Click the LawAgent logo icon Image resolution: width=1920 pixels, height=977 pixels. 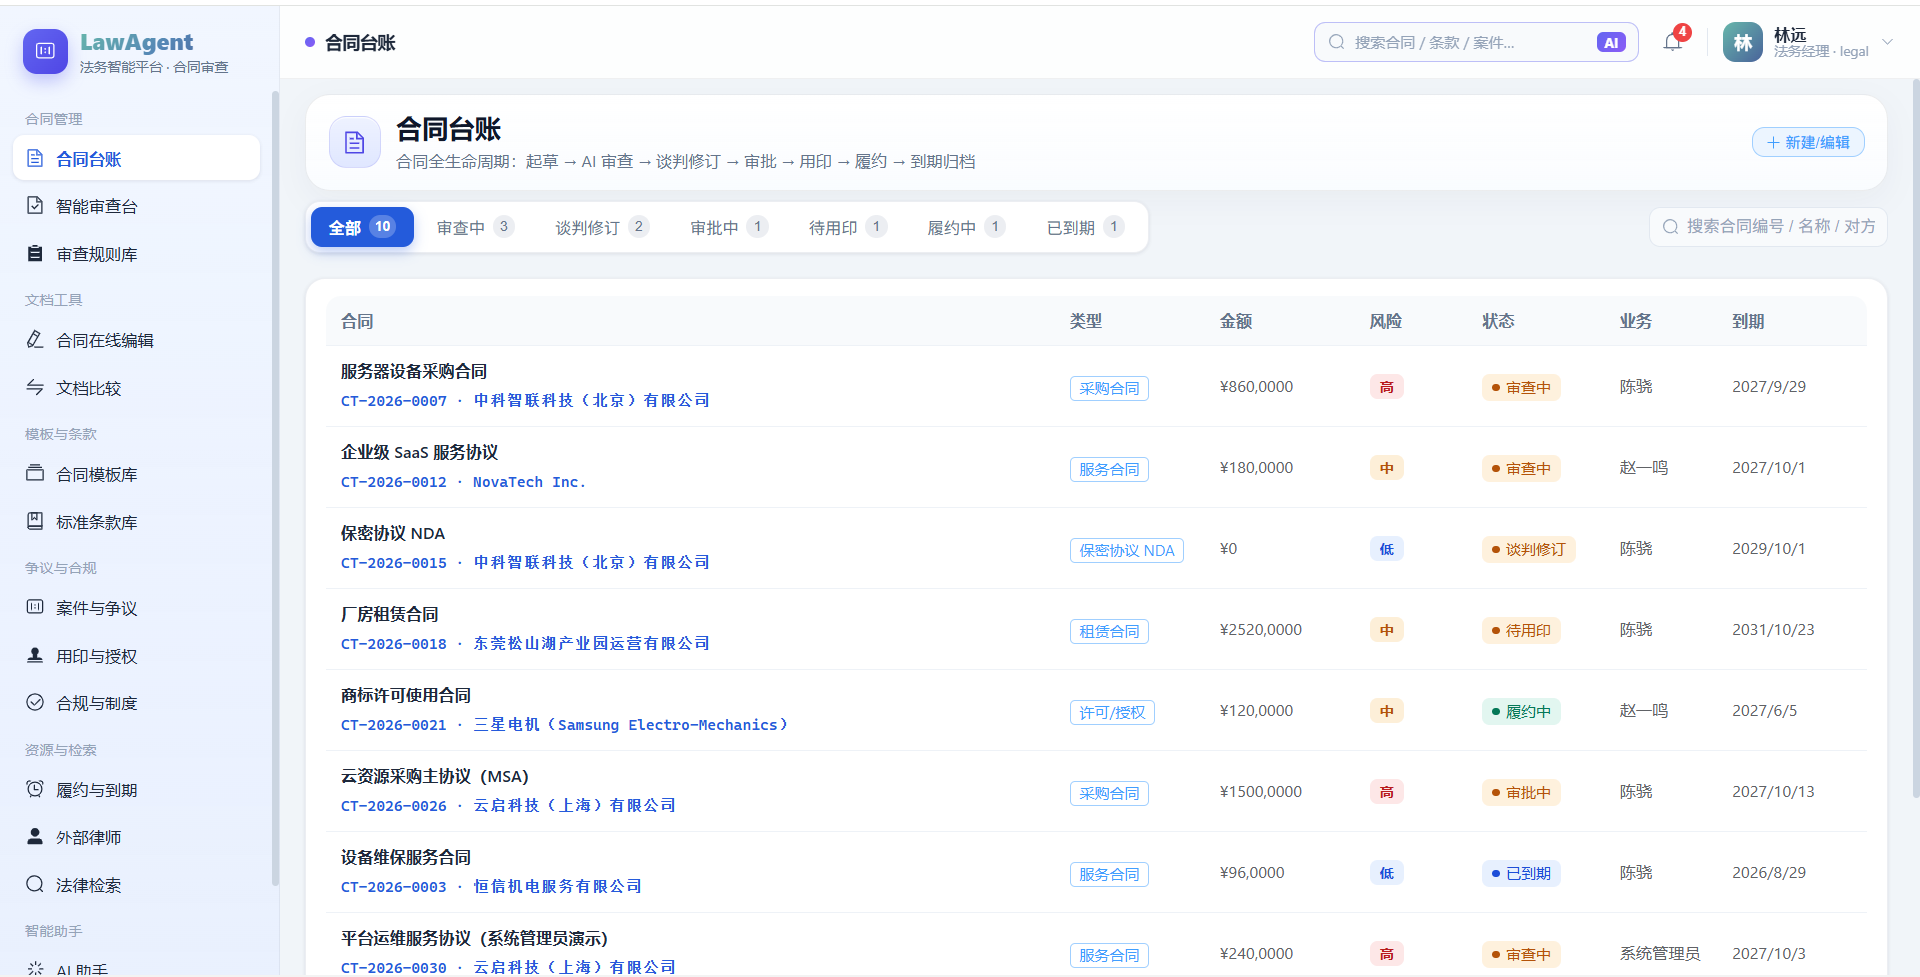click(45, 51)
